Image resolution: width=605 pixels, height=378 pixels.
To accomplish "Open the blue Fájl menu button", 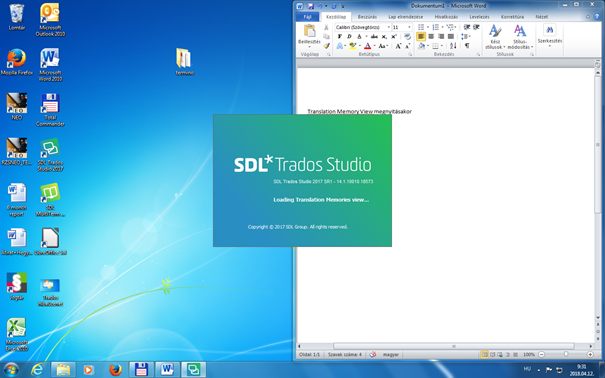I will (307, 17).
